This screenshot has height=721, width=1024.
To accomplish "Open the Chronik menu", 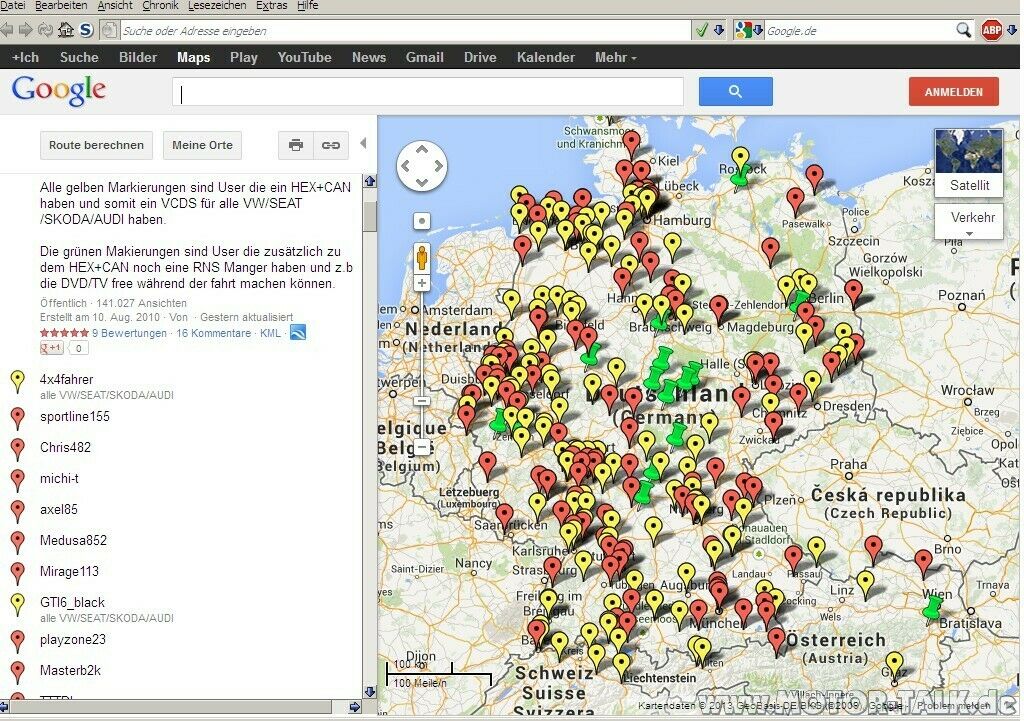I will [160, 5].
